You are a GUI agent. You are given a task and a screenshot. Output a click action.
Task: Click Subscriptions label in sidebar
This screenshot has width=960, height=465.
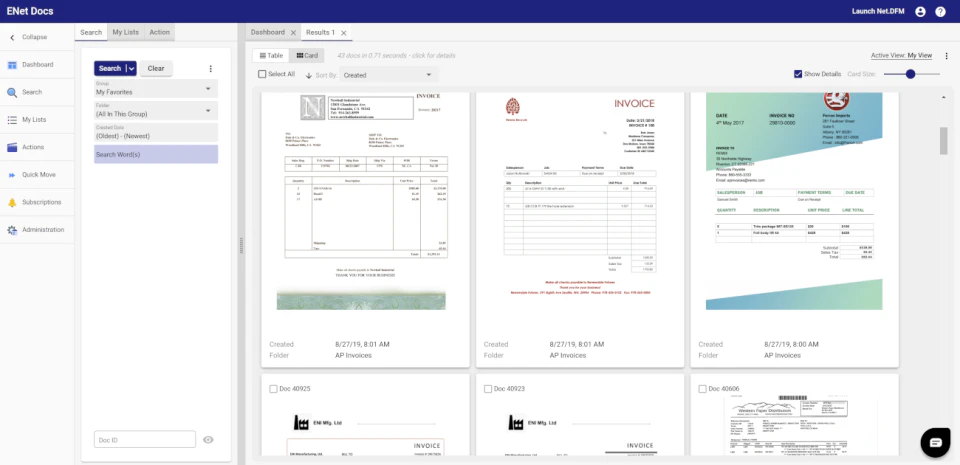pos(42,203)
